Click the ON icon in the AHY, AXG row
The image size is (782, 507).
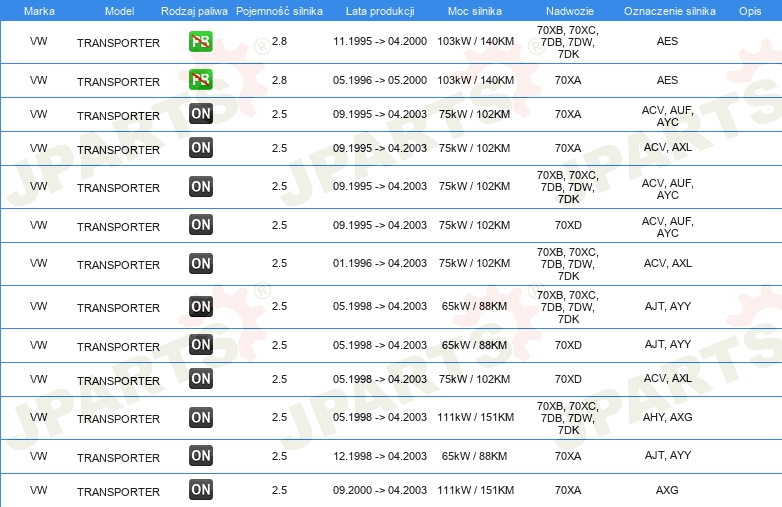point(201,418)
